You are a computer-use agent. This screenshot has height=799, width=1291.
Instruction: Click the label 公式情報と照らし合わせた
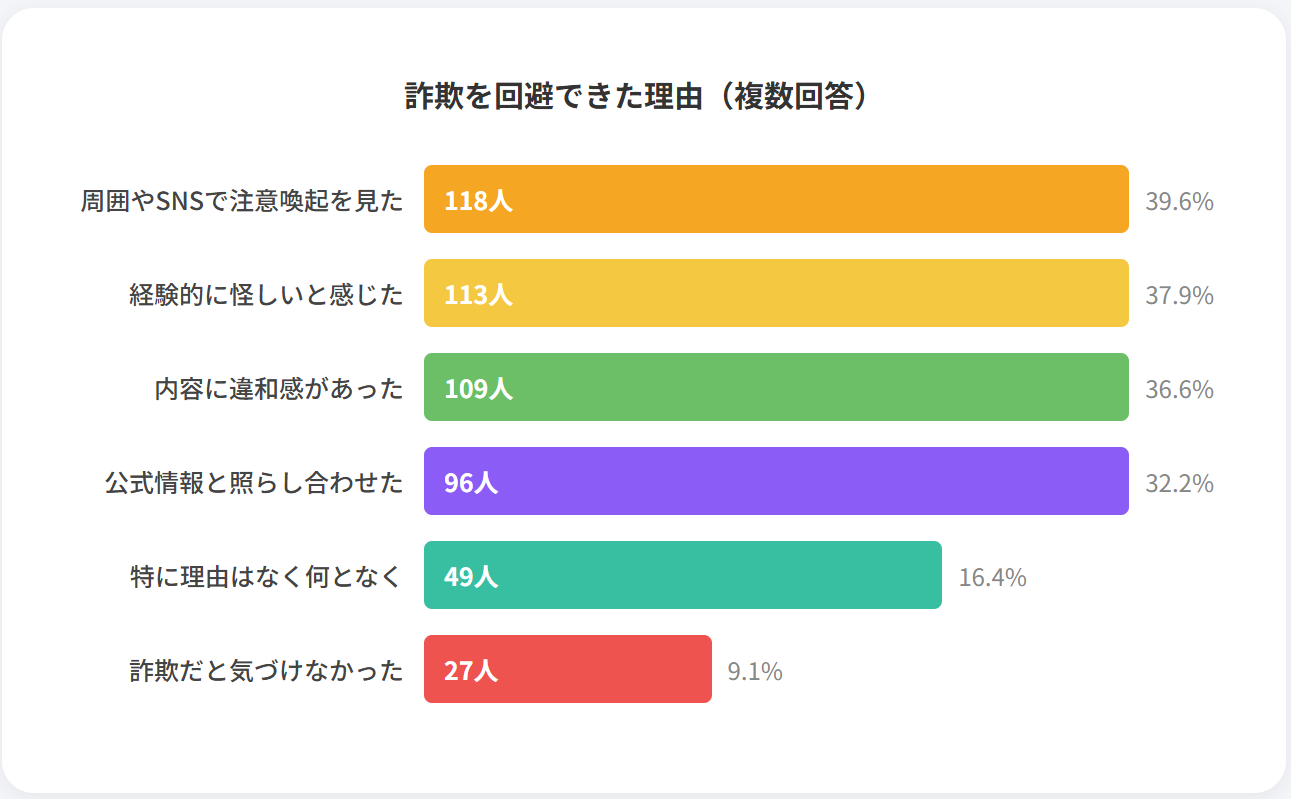[x=254, y=483]
